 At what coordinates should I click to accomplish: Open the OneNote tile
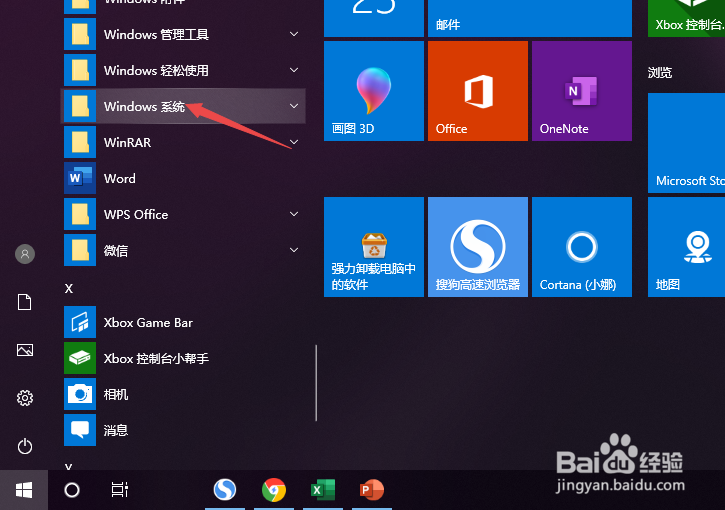tap(582, 91)
